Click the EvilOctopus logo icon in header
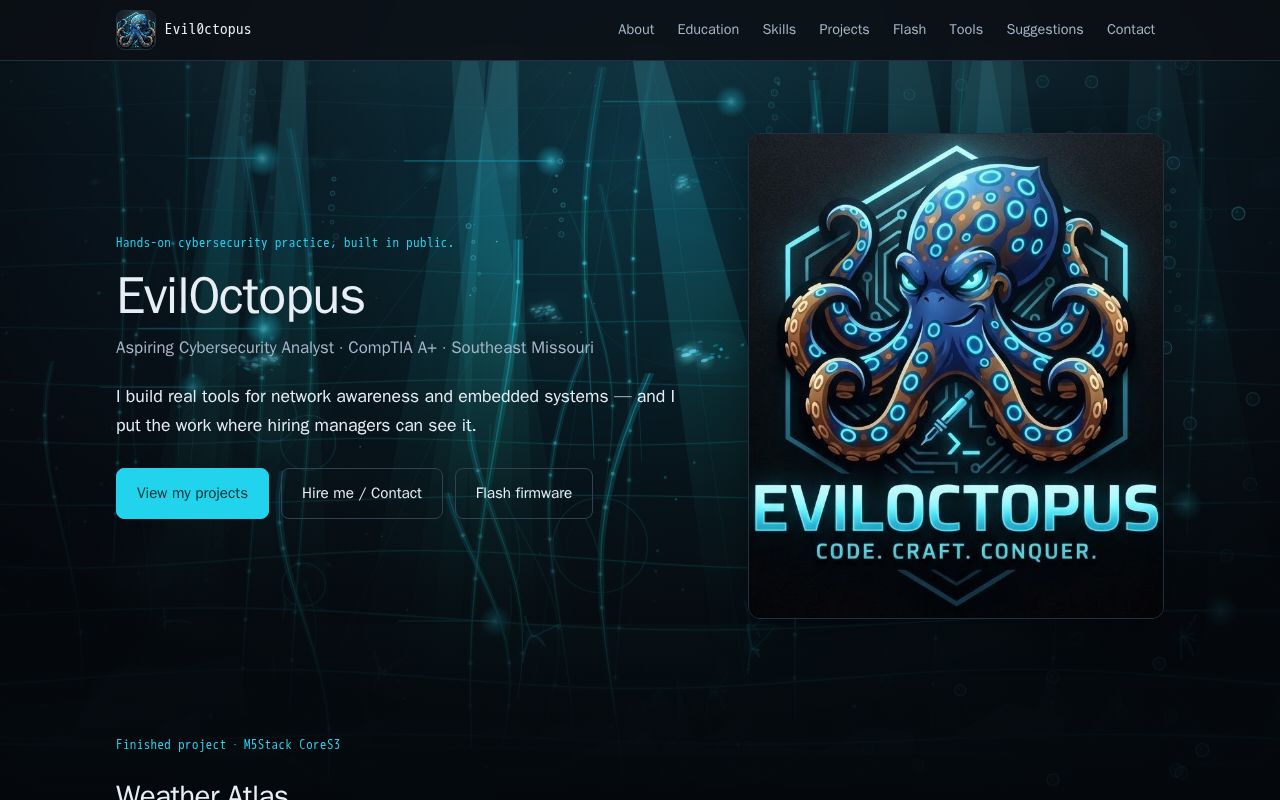Screen dimensions: 1280x800 tap(136, 30)
